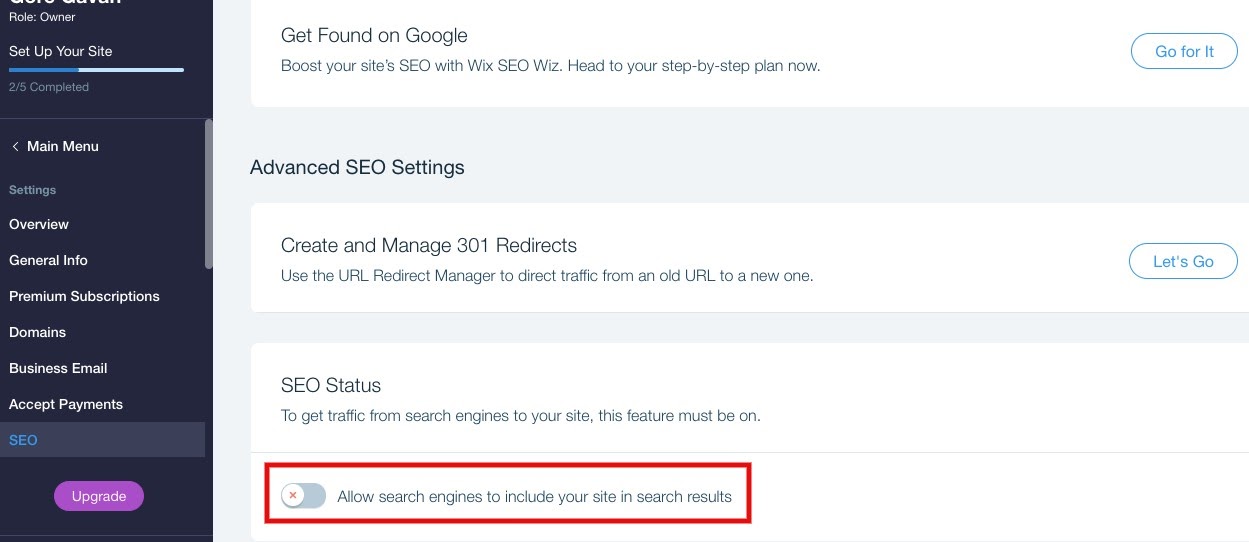
Task: Click the 2/5 Completed status text
Action: pos(49,87)
